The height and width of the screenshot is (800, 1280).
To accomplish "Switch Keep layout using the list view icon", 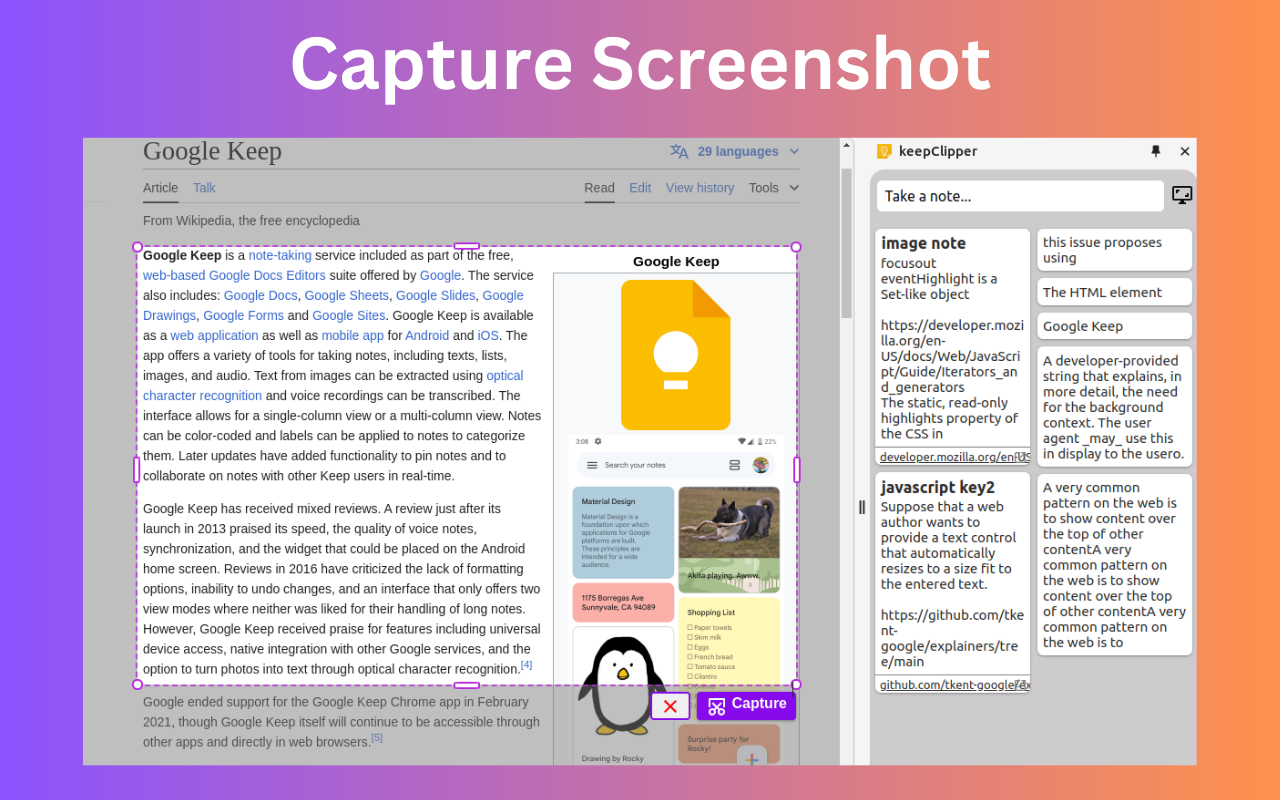I will coord(736,466).
